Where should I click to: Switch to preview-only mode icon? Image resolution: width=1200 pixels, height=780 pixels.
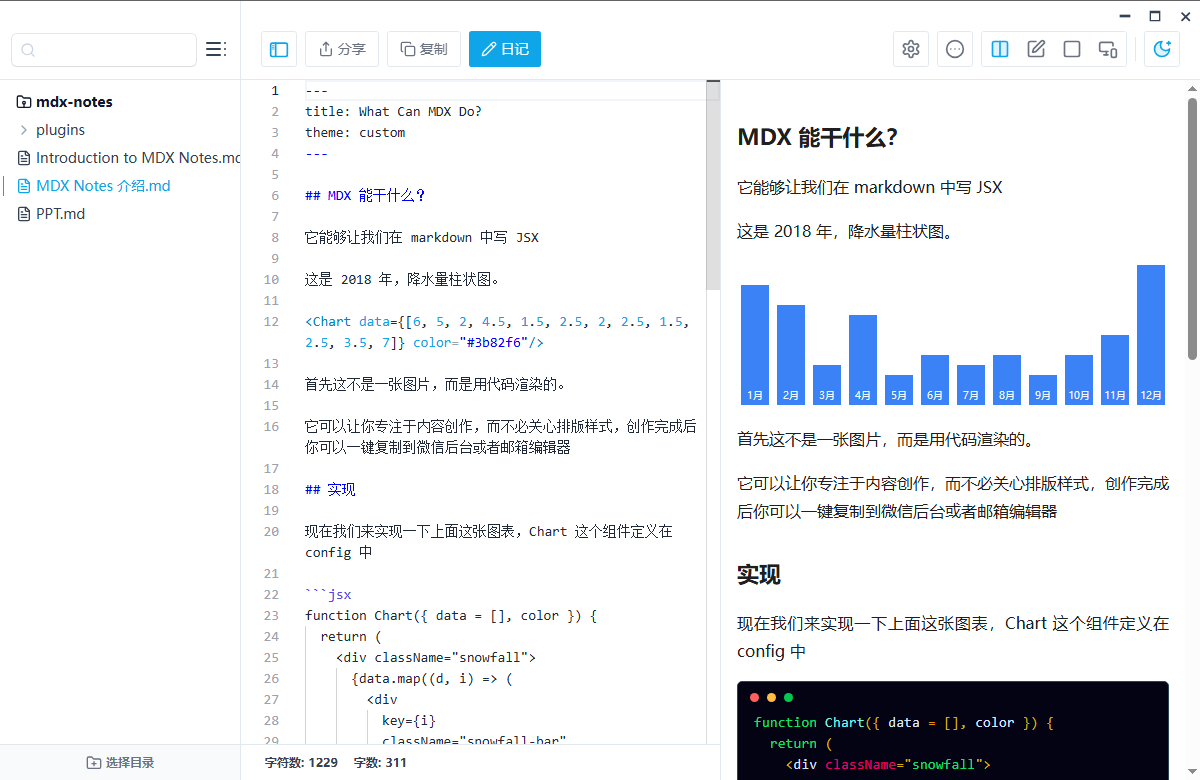click(1071, 48)
